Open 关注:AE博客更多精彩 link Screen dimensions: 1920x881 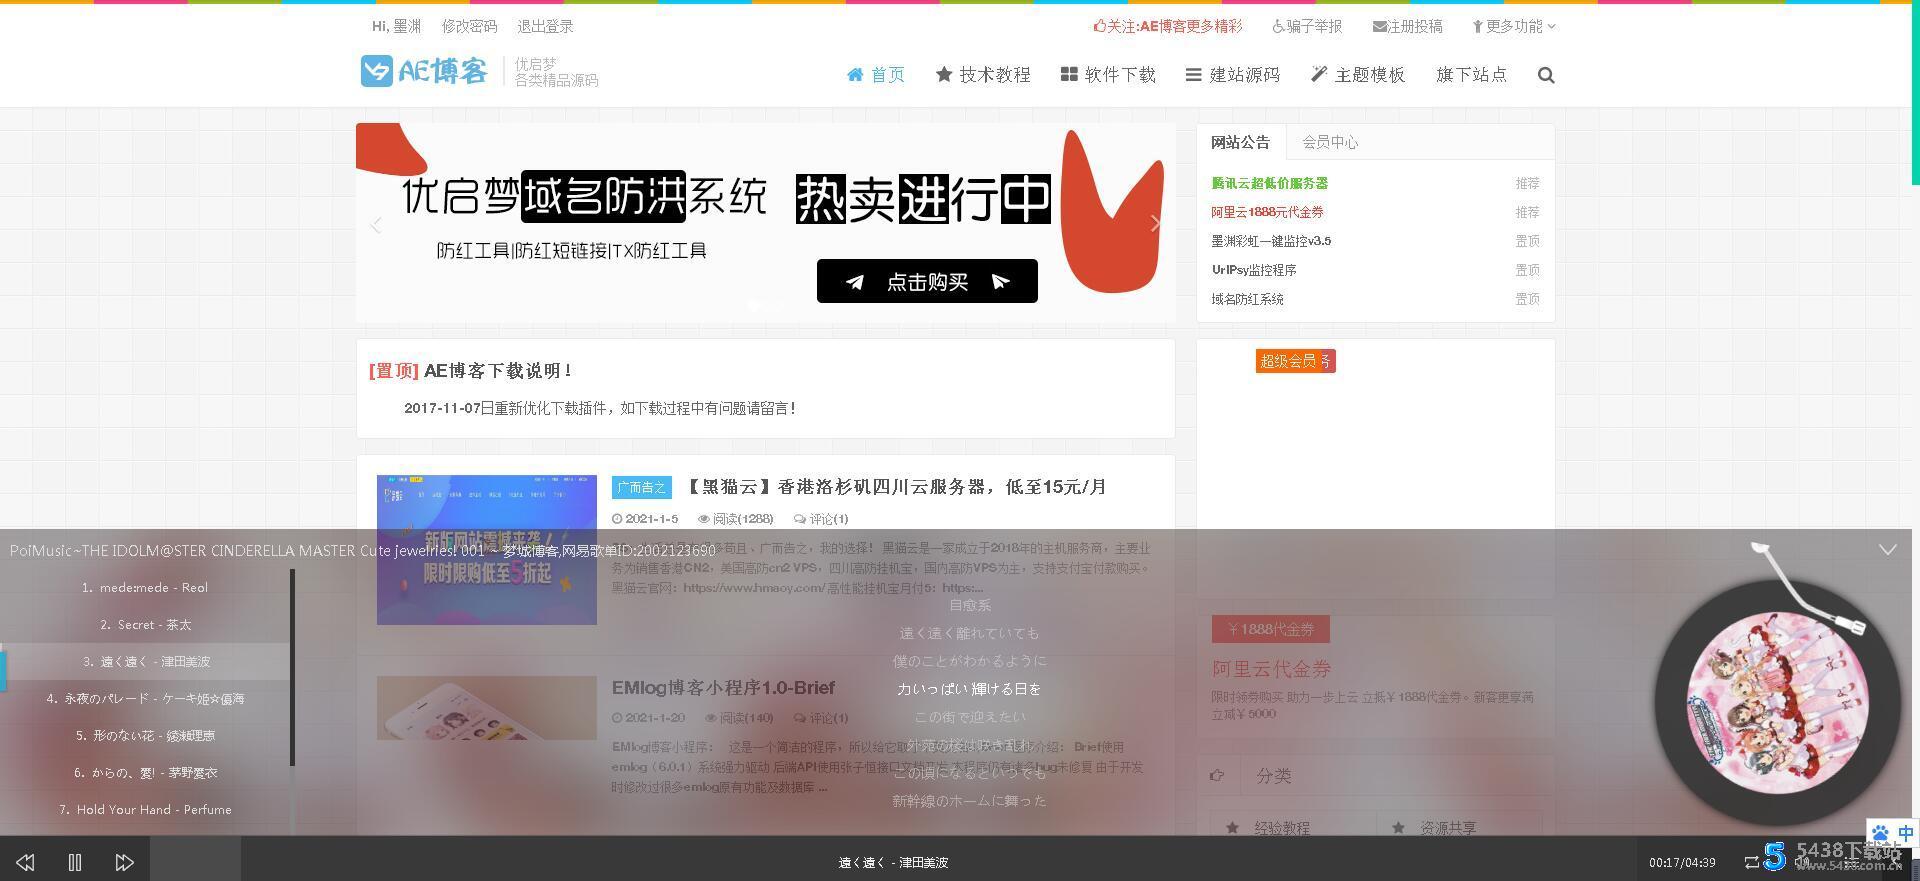1167,27
